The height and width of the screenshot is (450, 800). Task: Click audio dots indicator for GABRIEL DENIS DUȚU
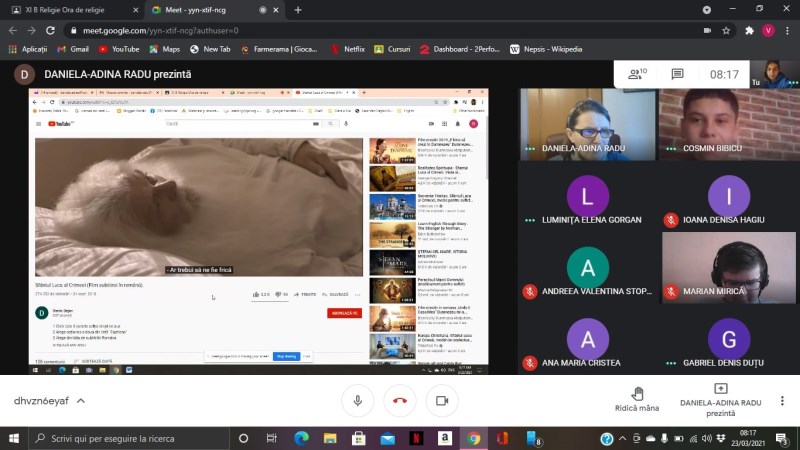pos(671,363)
